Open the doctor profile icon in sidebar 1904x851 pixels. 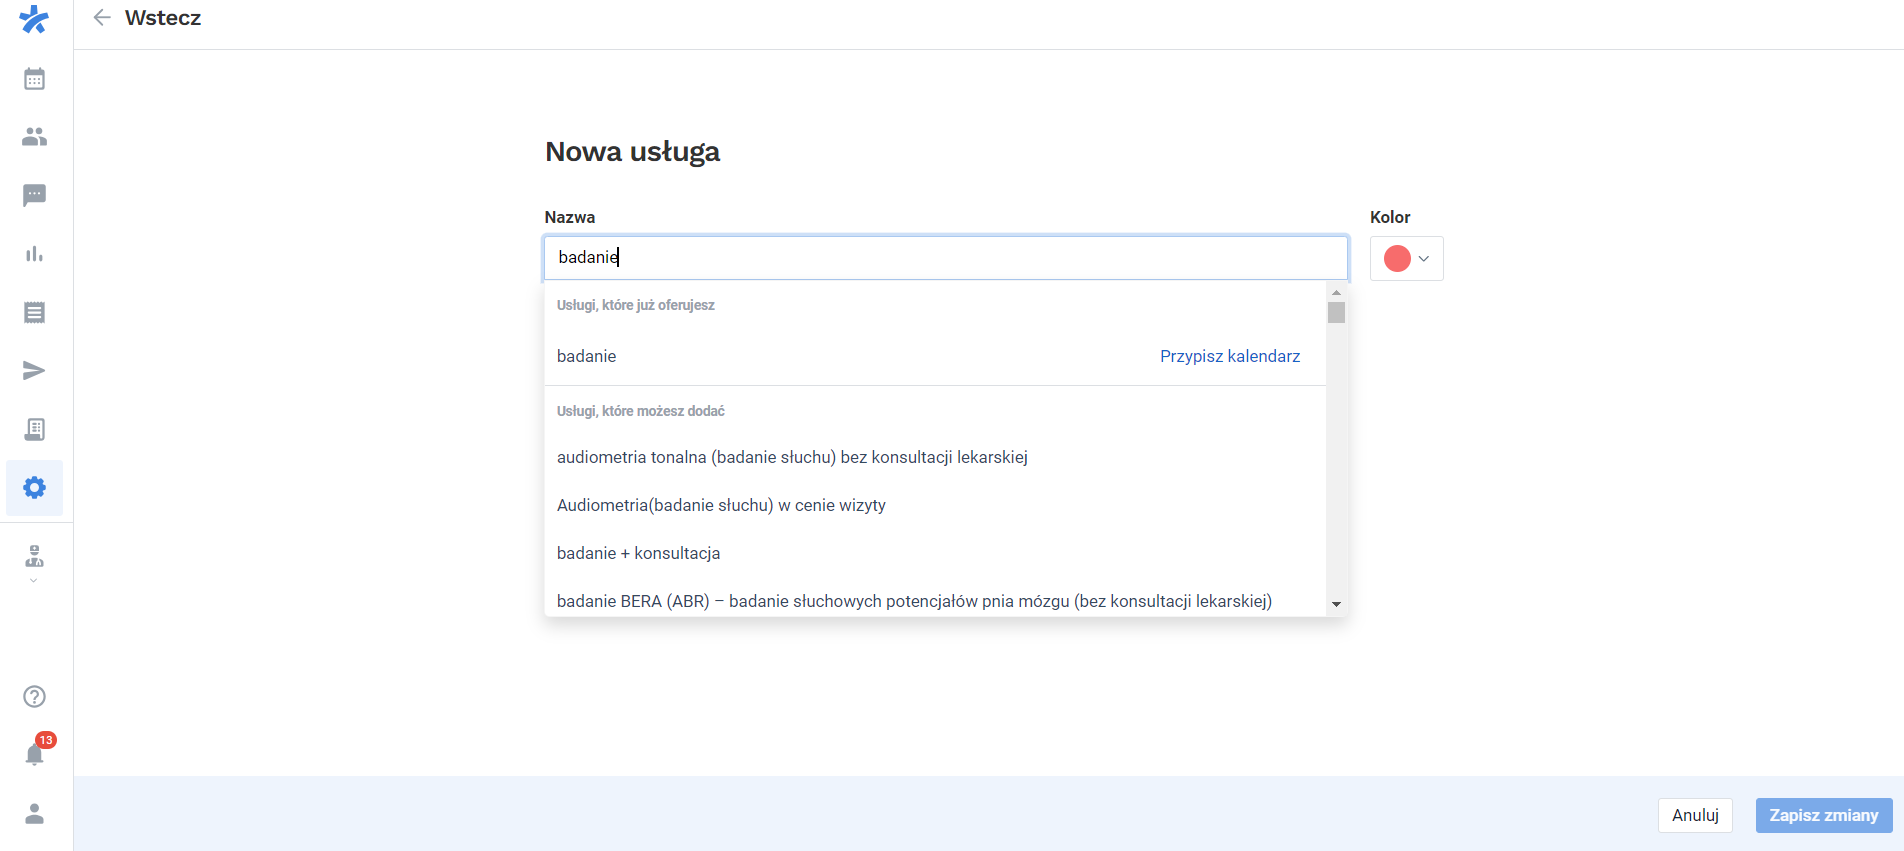coord(34,555)
